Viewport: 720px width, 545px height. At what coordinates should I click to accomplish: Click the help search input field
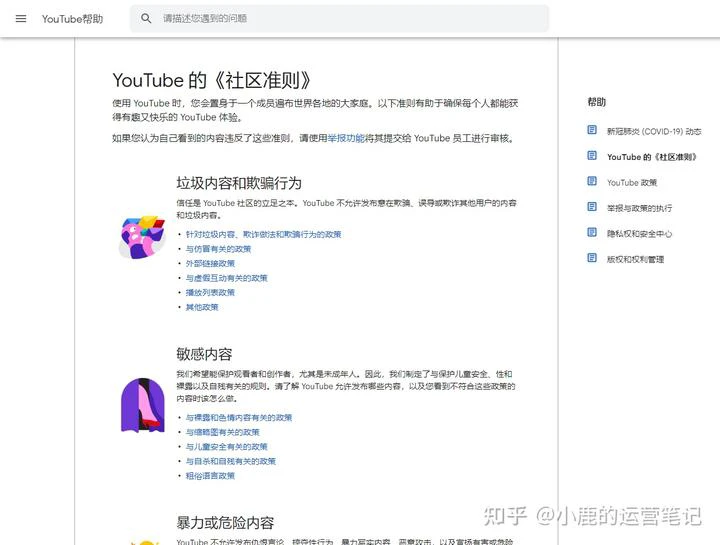(x=339, y=18)
